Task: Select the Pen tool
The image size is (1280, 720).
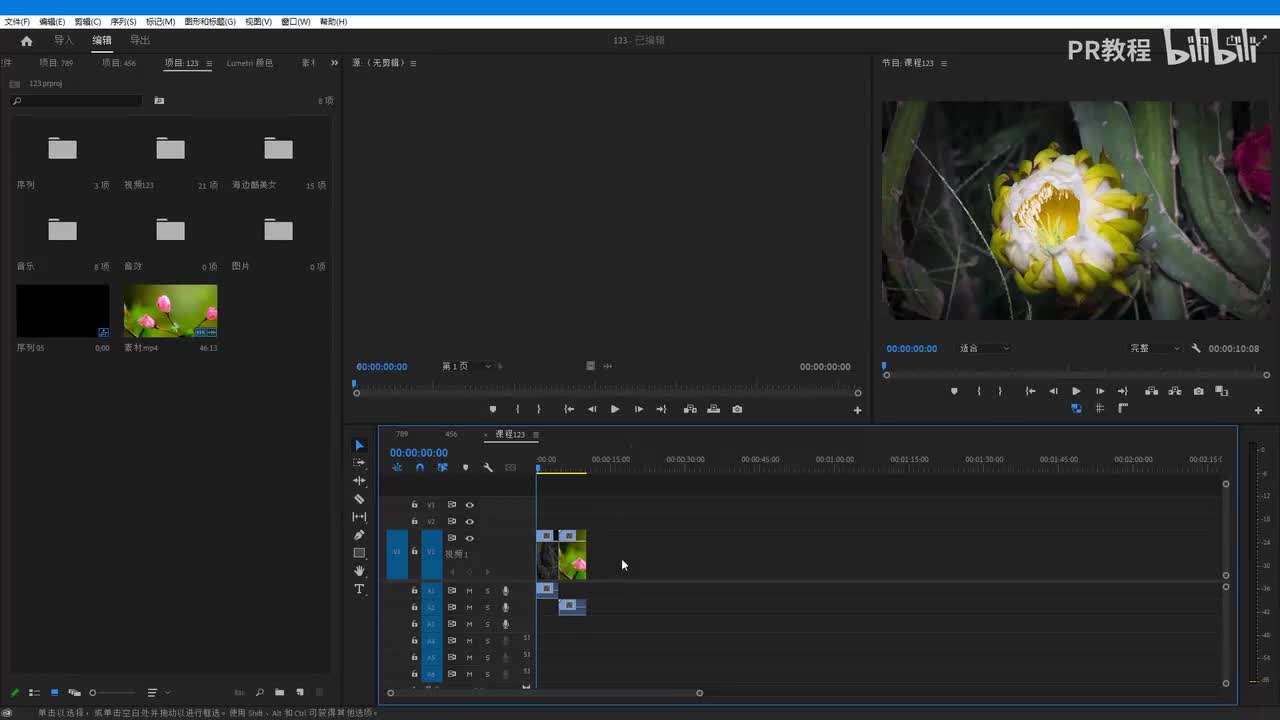Action: (359, 535)
